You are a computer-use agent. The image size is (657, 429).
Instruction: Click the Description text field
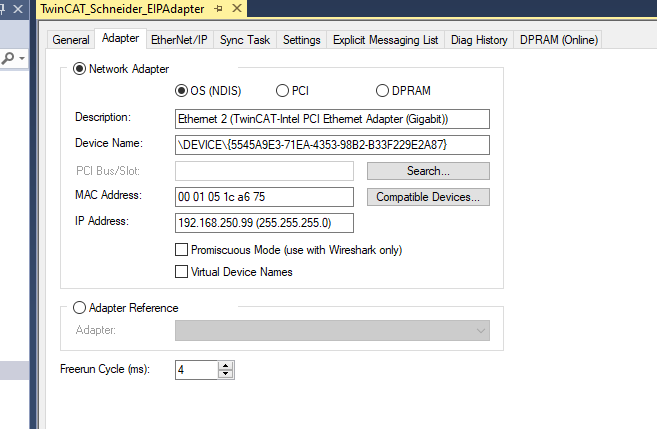pos(332,119)
